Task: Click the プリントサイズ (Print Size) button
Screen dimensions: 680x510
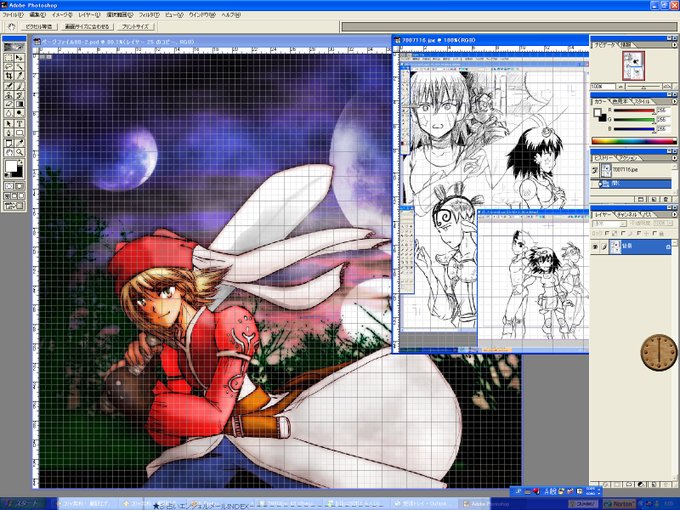Action: [135, 26]
